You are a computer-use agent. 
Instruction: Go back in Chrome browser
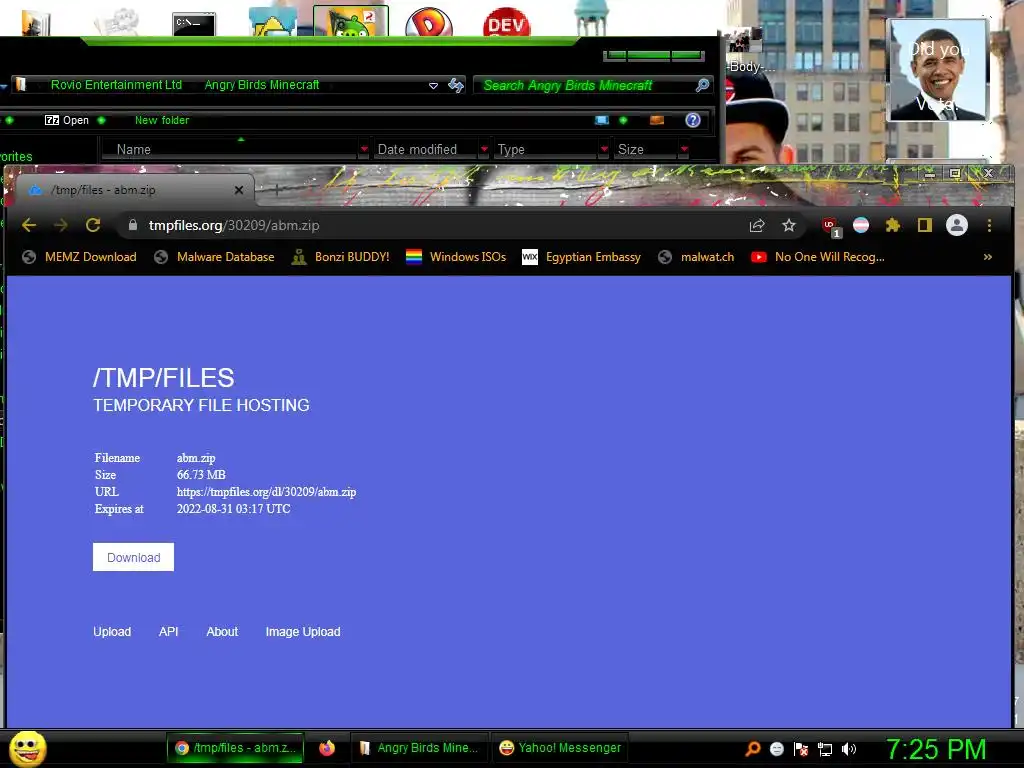coord(29,225)
